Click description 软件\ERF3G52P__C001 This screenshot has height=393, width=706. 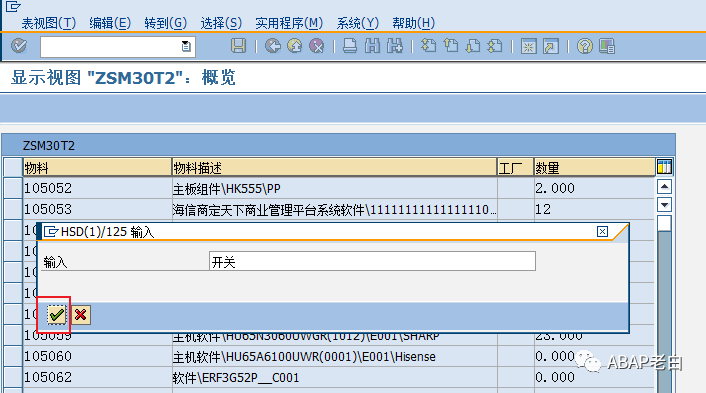pyautogui.click(x=335, y=377)
